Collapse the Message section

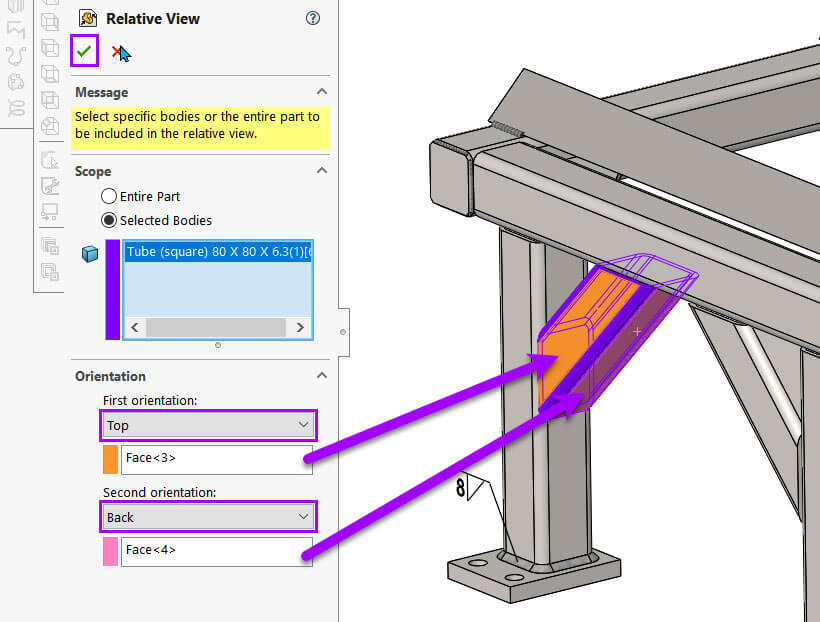[322, 91]
